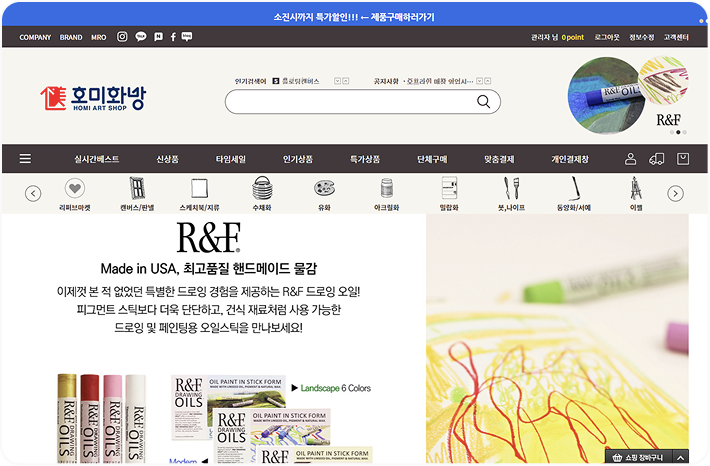Image resolution: width=710 pixels, height=466 pixels.
Task: Open the 타임세일 menu item
Action: 230,159
